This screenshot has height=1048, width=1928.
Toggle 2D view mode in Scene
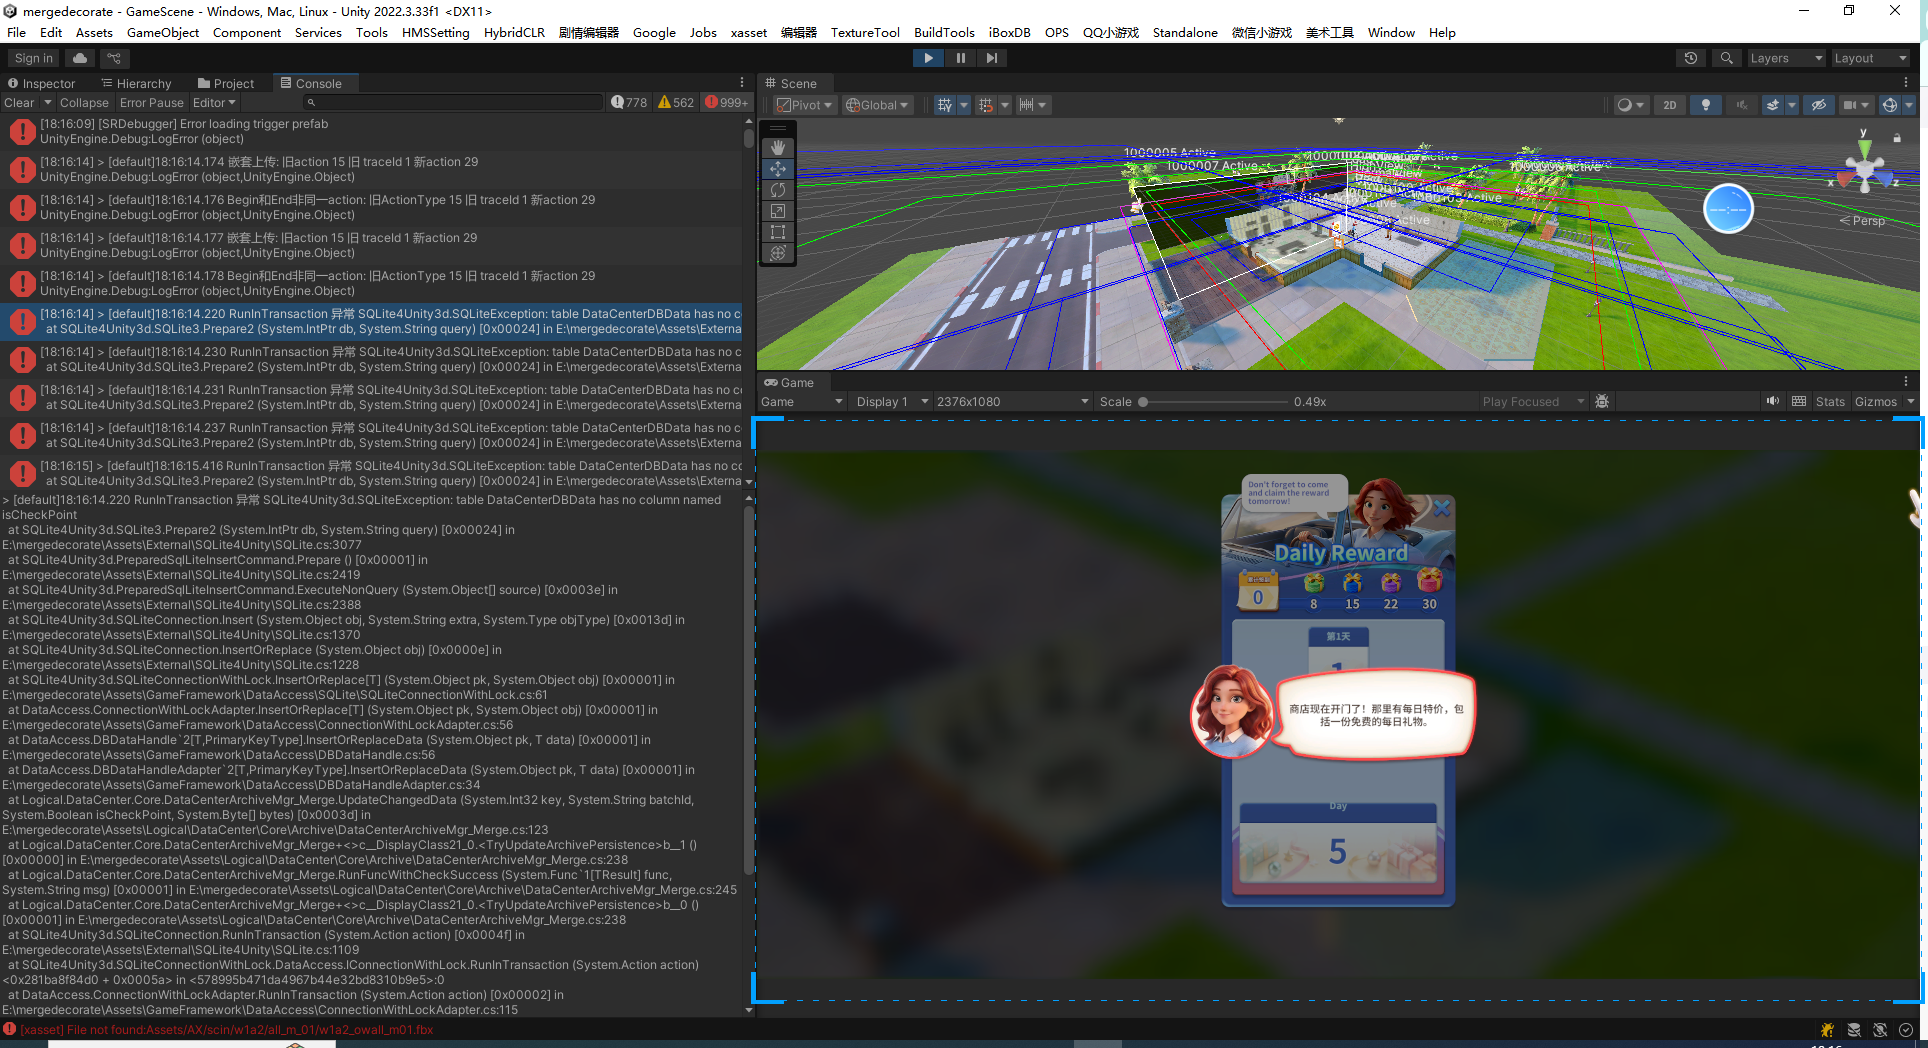1669,105
